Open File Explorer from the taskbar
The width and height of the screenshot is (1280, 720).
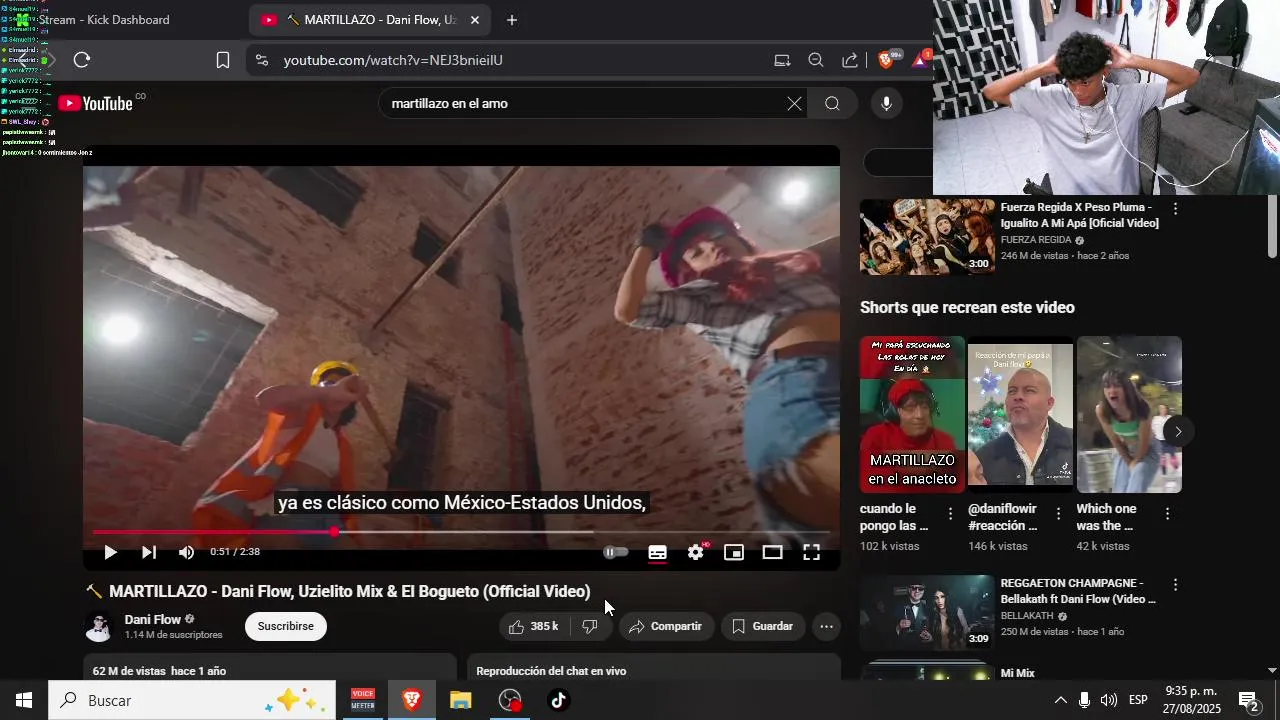tap(460, 700)
